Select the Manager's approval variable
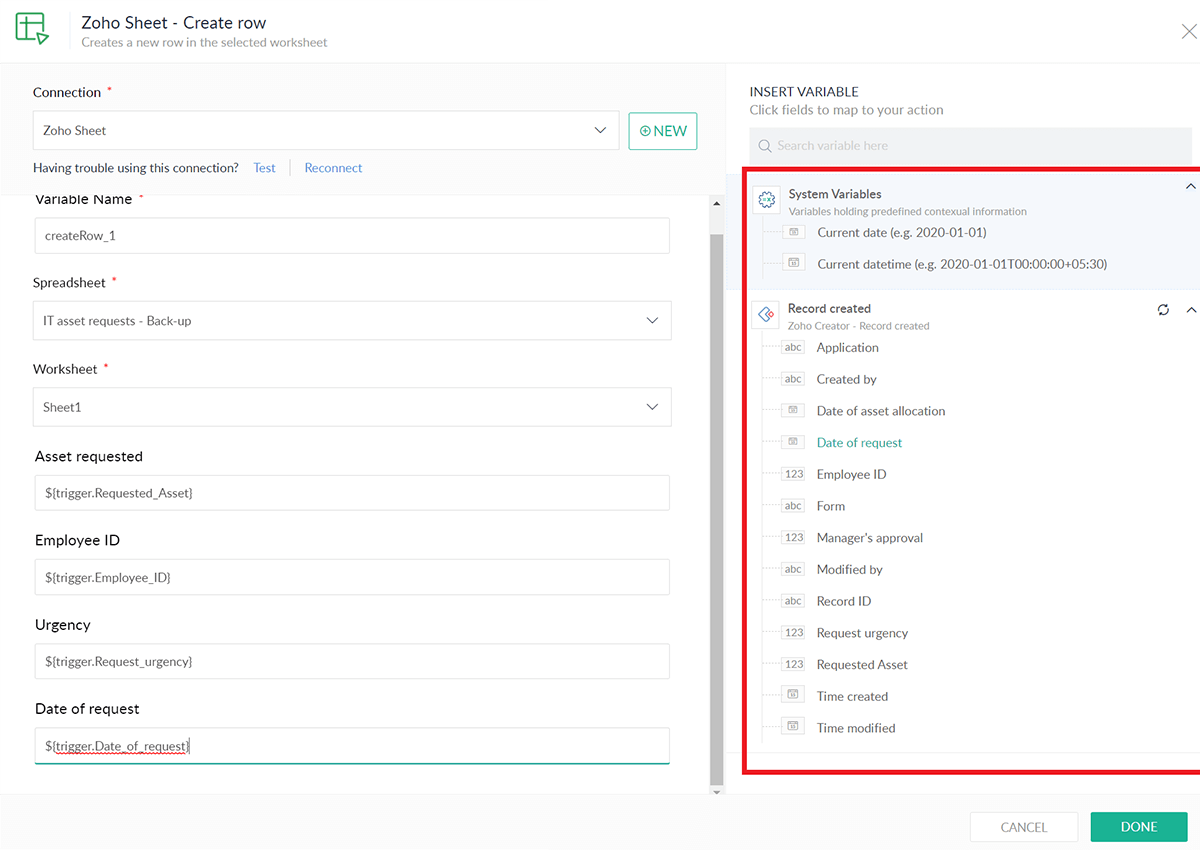Image resolution: width=1200 pixels, height=850 pixels. click(869, 538)
